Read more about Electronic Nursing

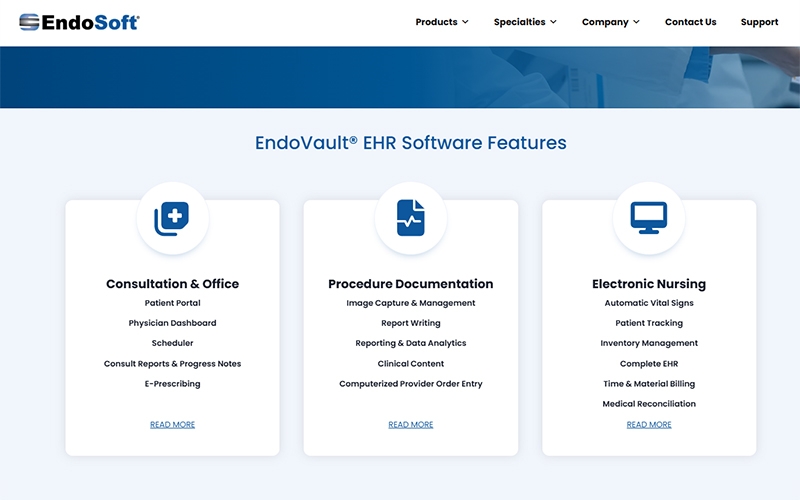point(649,424)
